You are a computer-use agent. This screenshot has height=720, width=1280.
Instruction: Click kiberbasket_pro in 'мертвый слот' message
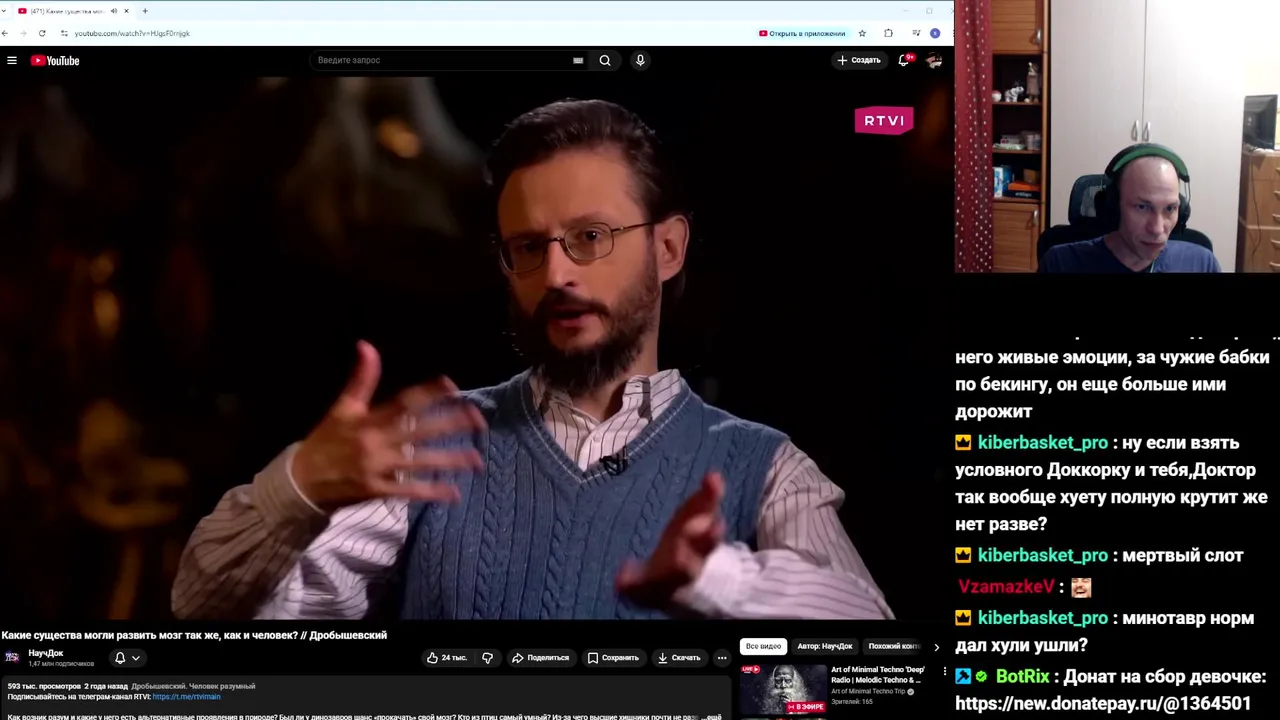click(x=1043, y=555)
